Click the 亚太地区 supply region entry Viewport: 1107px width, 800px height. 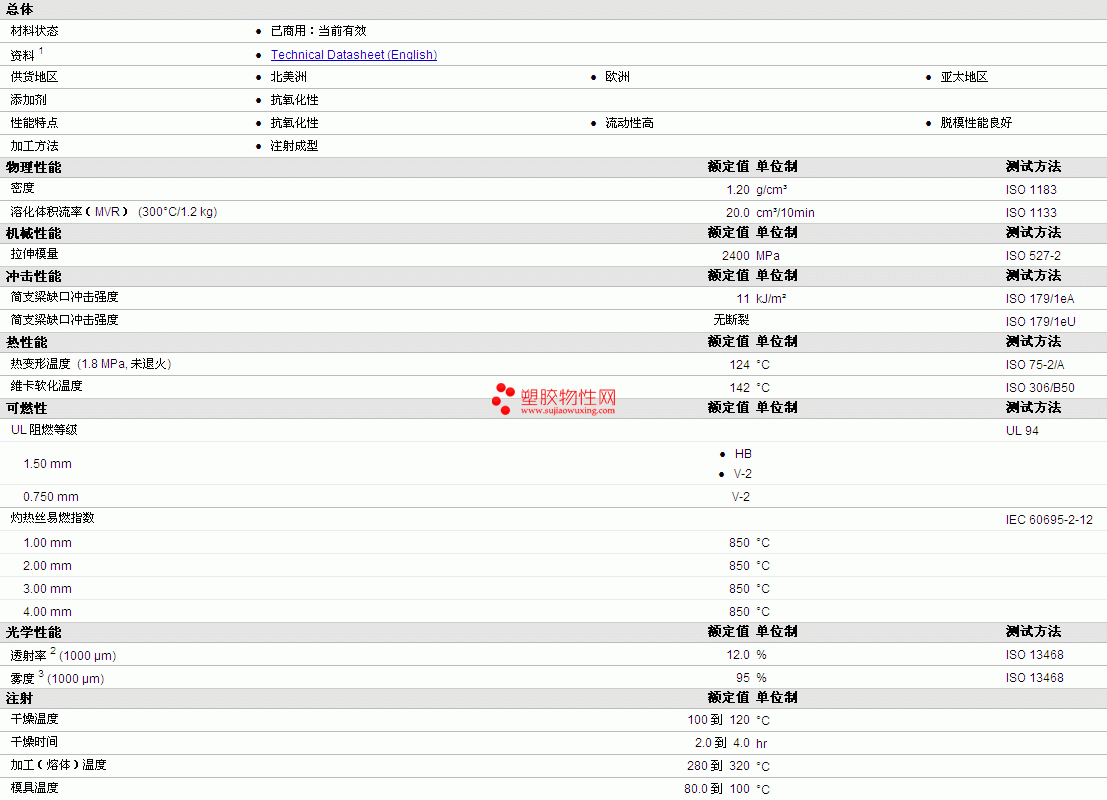coord(964,77)
